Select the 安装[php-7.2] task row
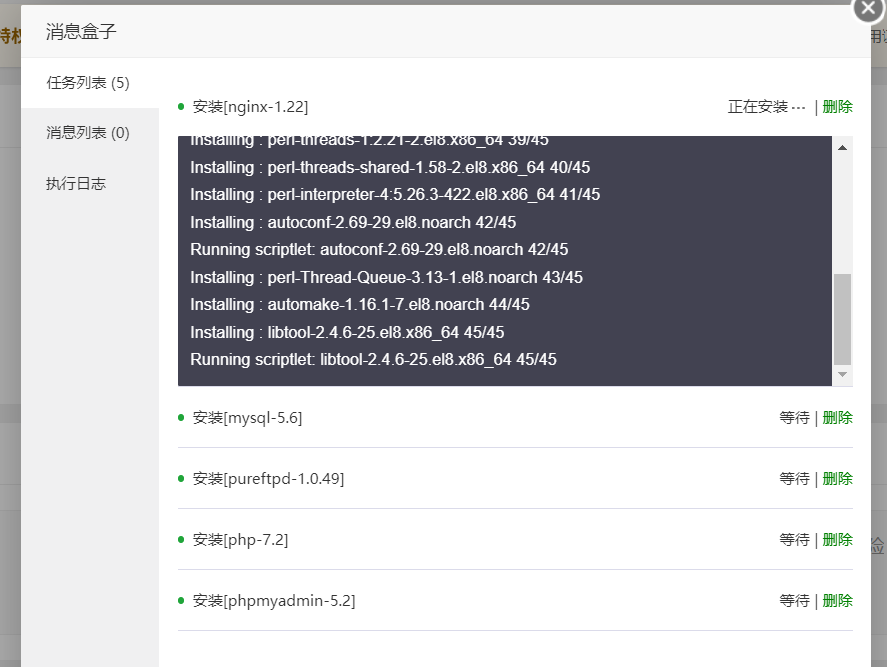This screenshot has width=887, height=667. click(x=515, y=540)
